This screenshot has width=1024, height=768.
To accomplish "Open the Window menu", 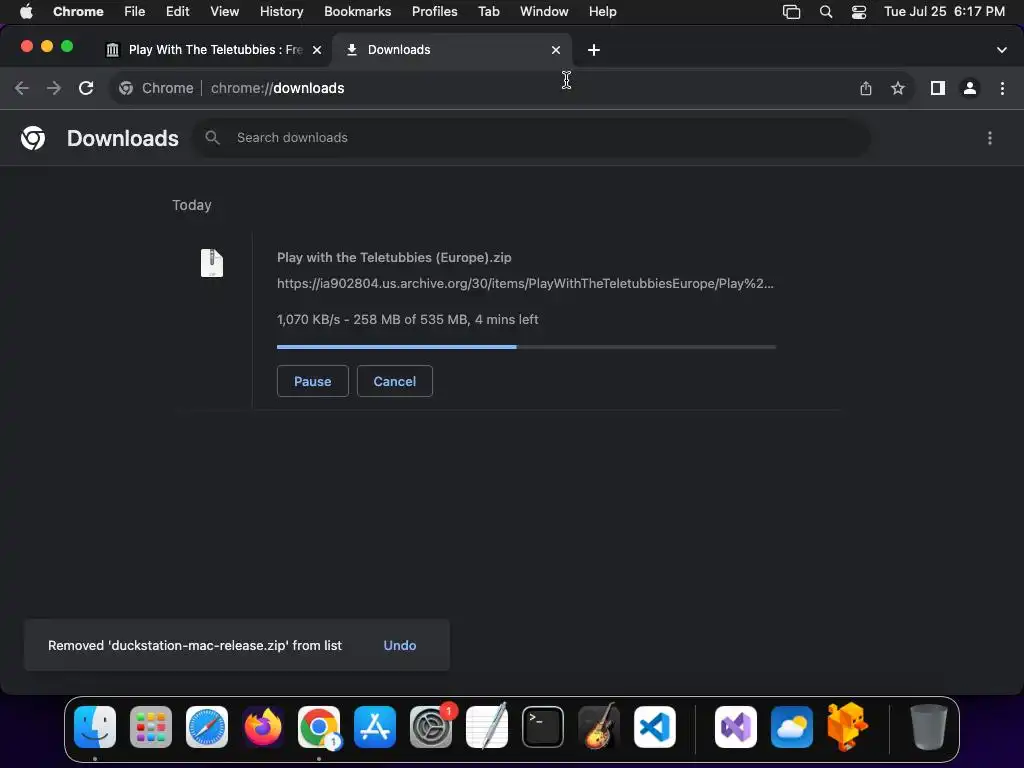I will point(544,12).
